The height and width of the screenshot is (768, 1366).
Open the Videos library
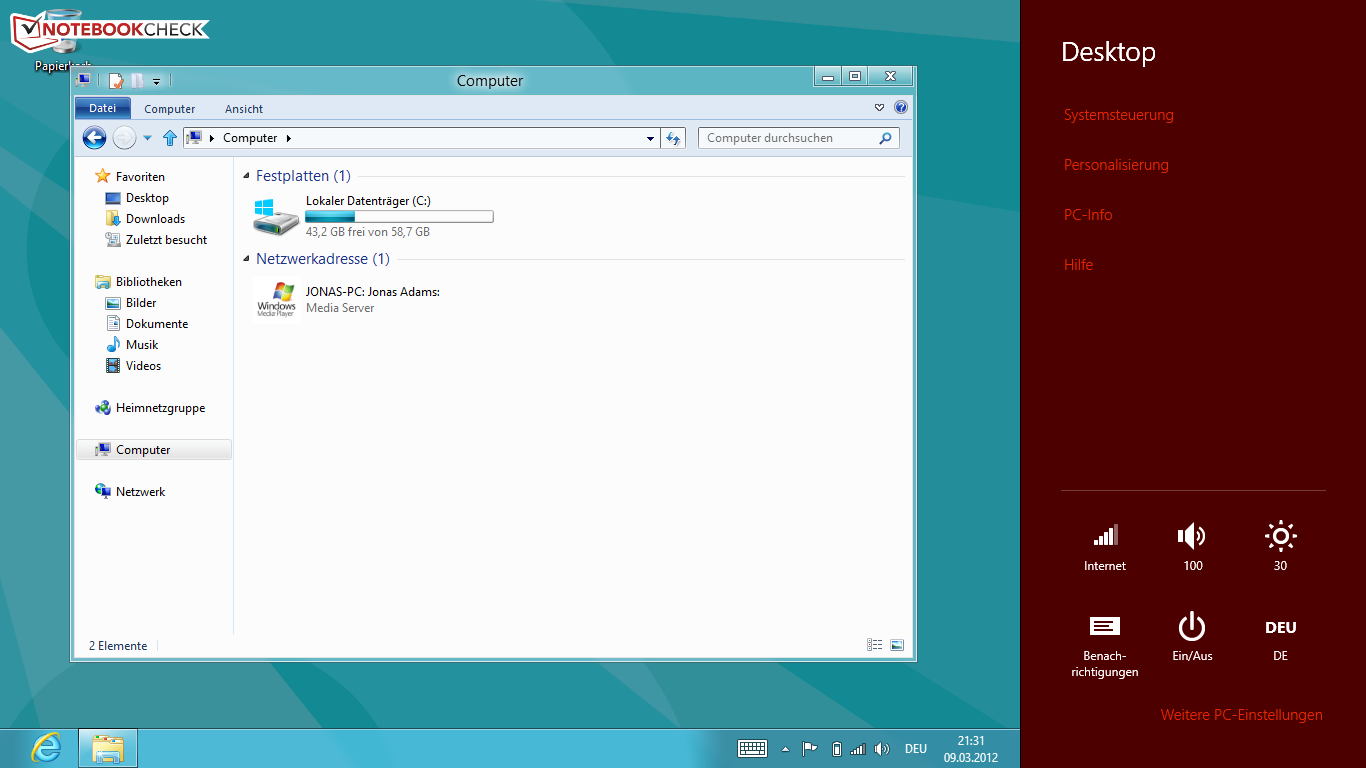tap(143, 366)
